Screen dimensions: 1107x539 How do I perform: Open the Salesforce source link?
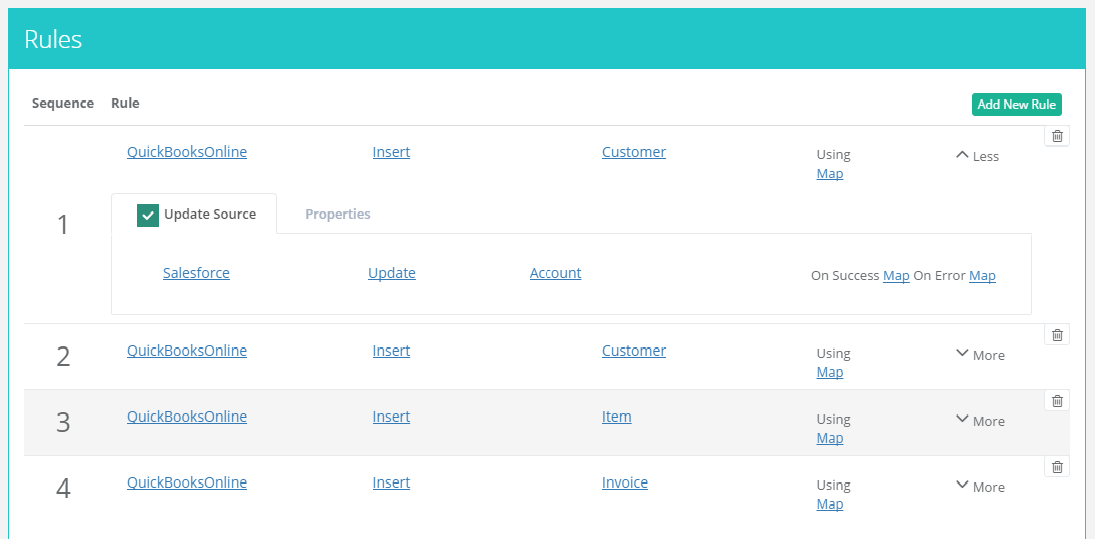click(196, 273)
